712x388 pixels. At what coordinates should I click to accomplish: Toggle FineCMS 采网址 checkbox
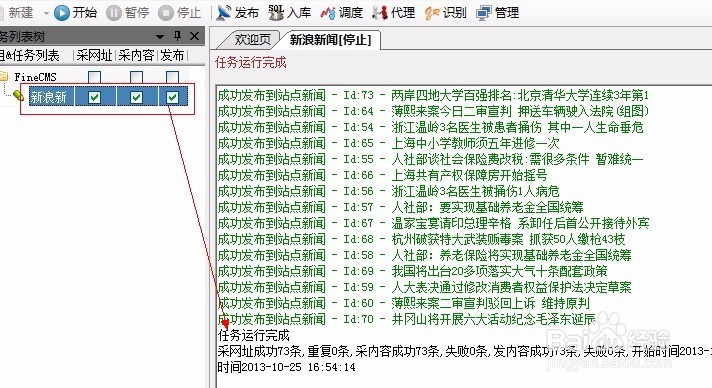point(94,77)
